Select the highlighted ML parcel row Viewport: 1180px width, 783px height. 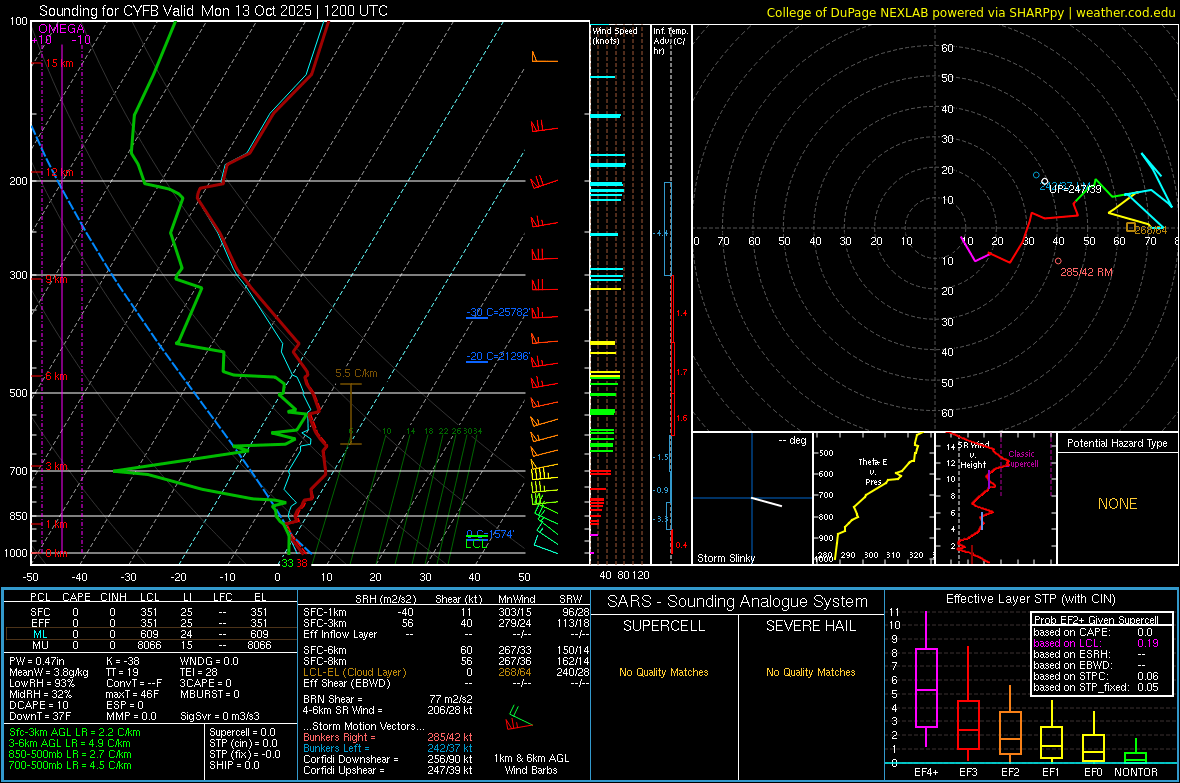coord(149,634)
